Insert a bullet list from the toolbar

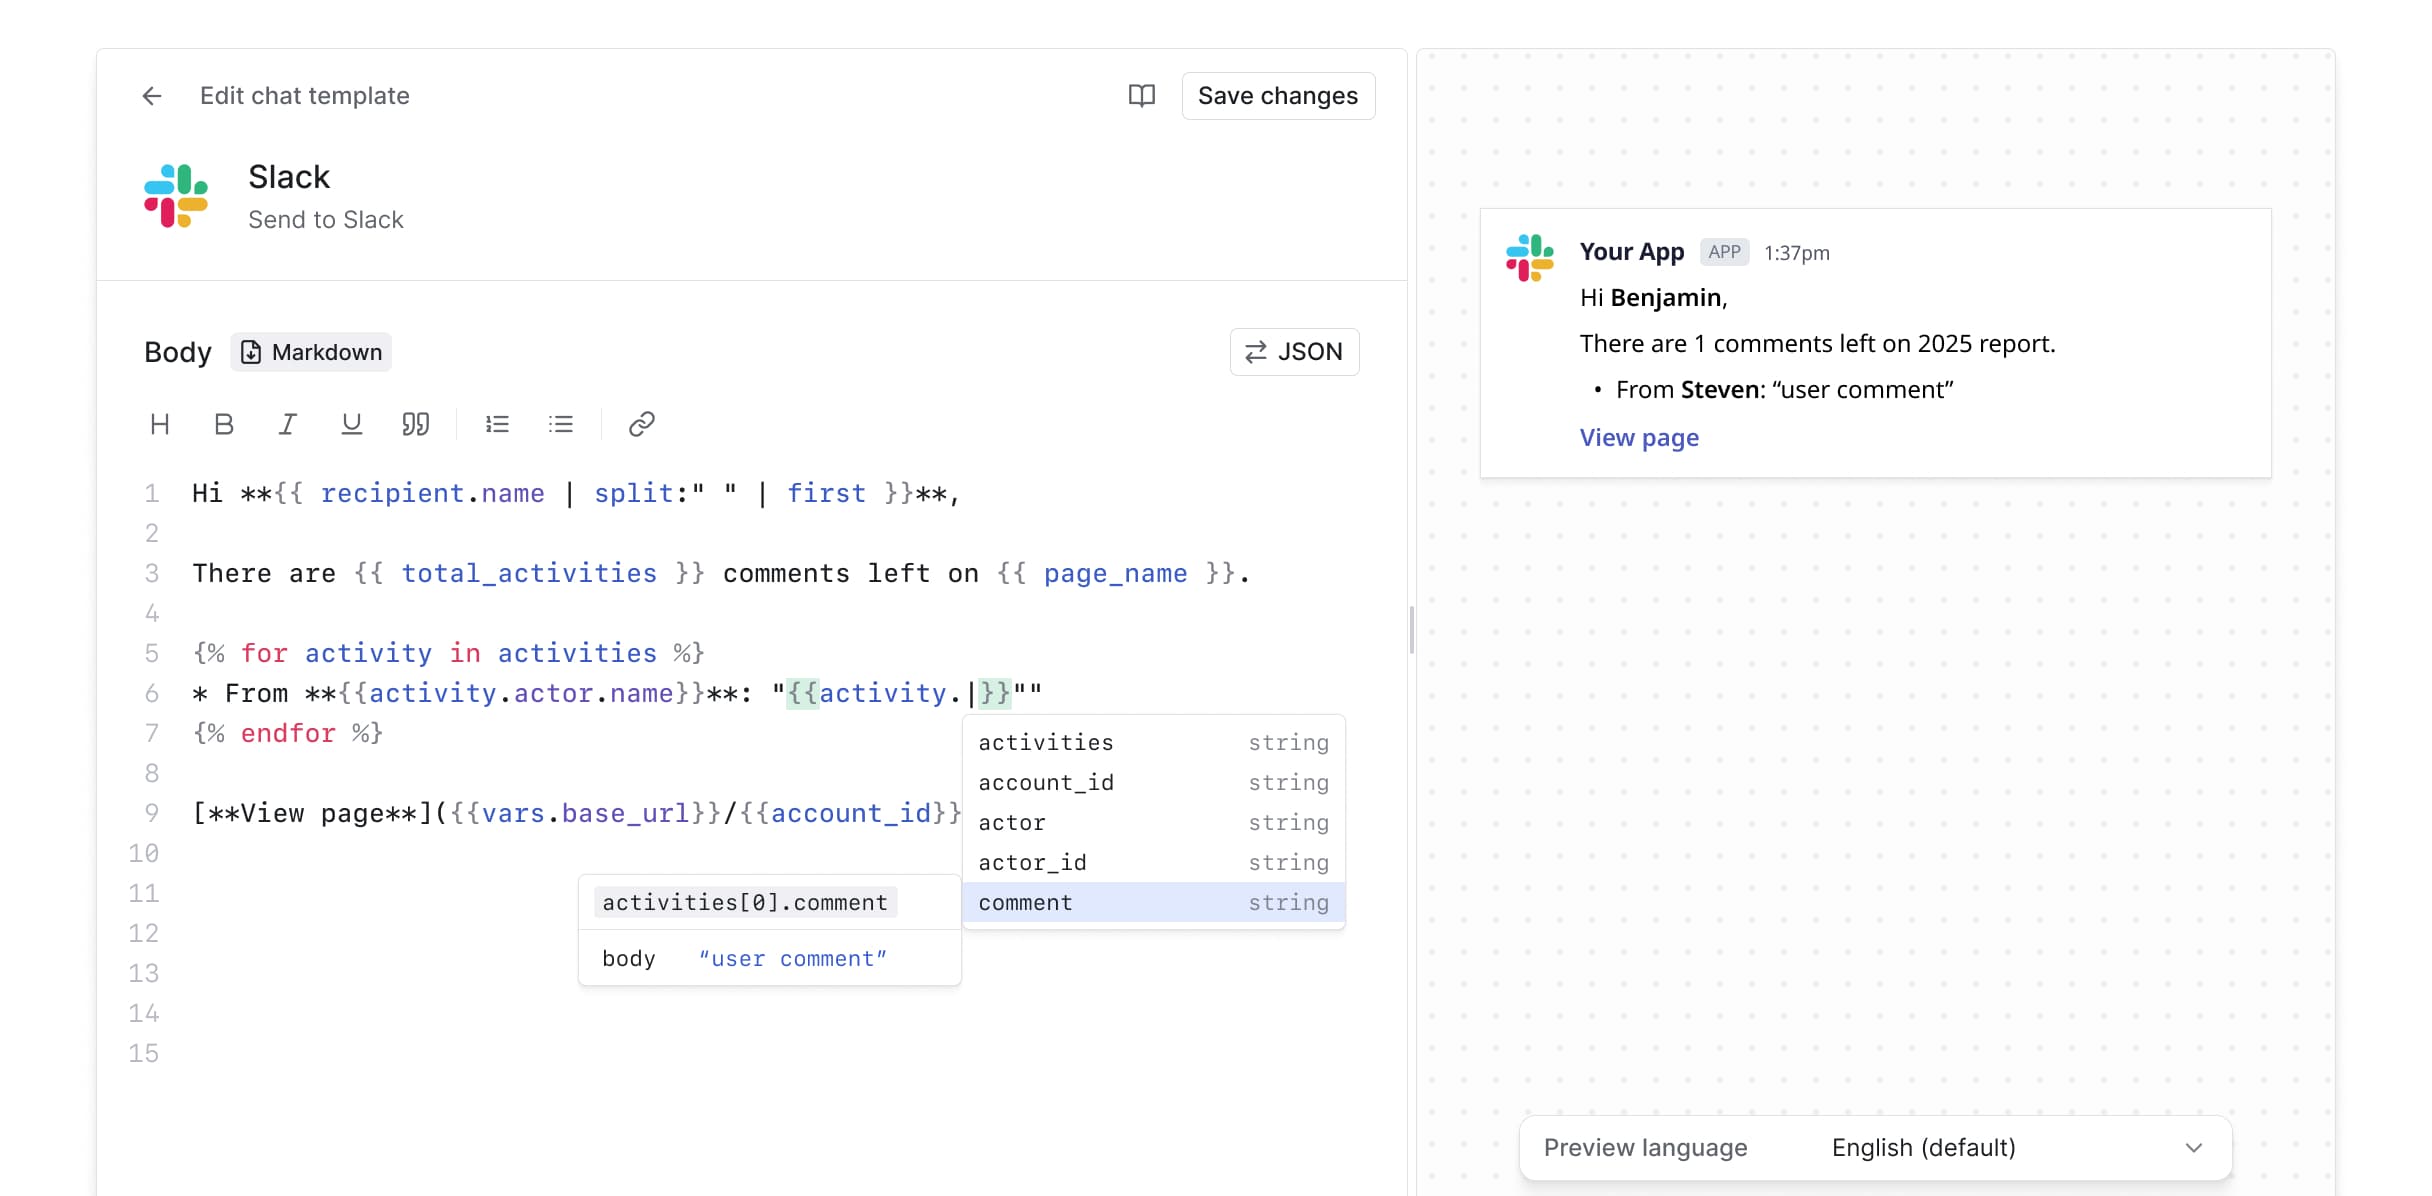561,424
